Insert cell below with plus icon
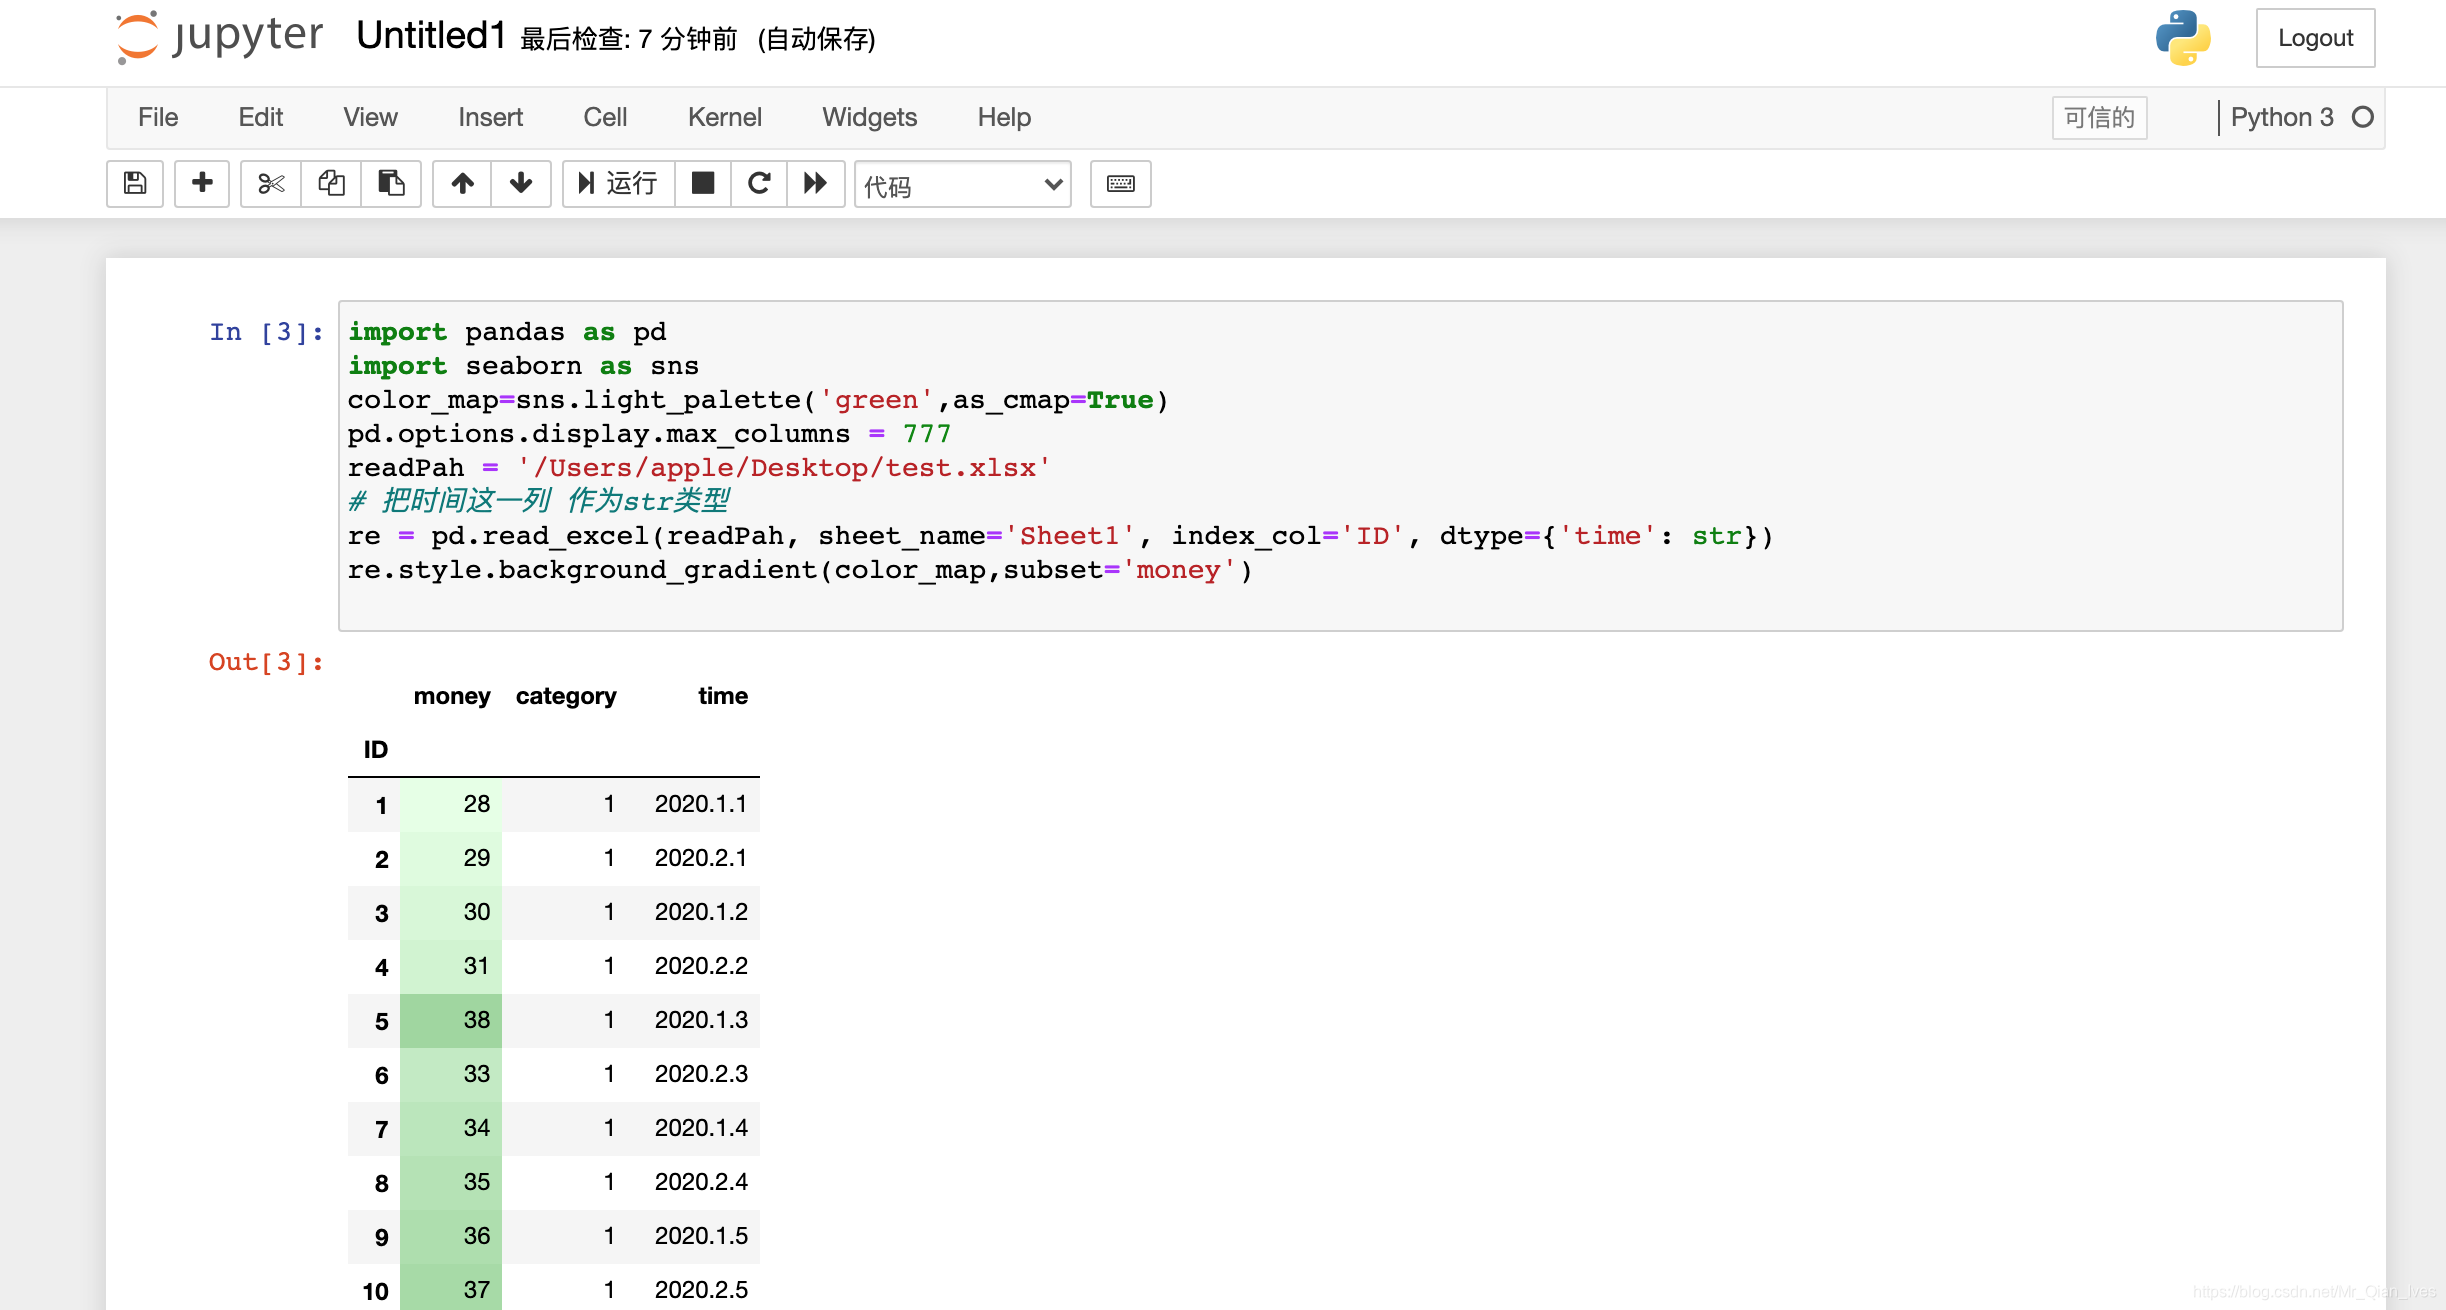This screenshot has width=2446, height=1310. point(202,184)
